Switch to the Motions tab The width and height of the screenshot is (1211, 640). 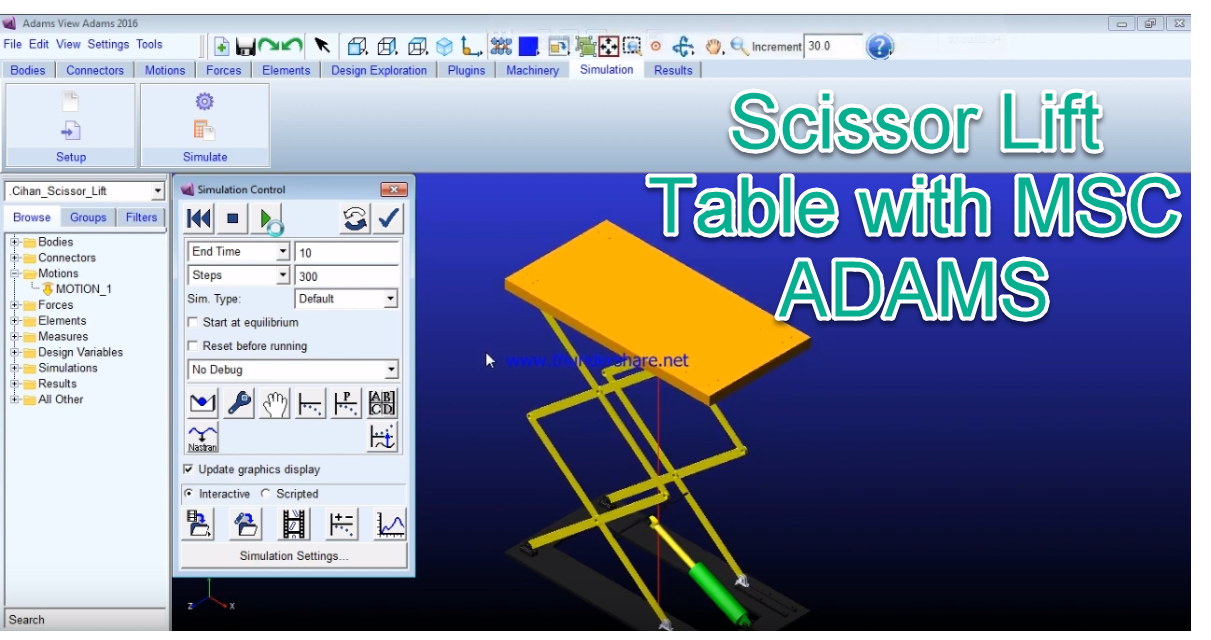point(165,70)
